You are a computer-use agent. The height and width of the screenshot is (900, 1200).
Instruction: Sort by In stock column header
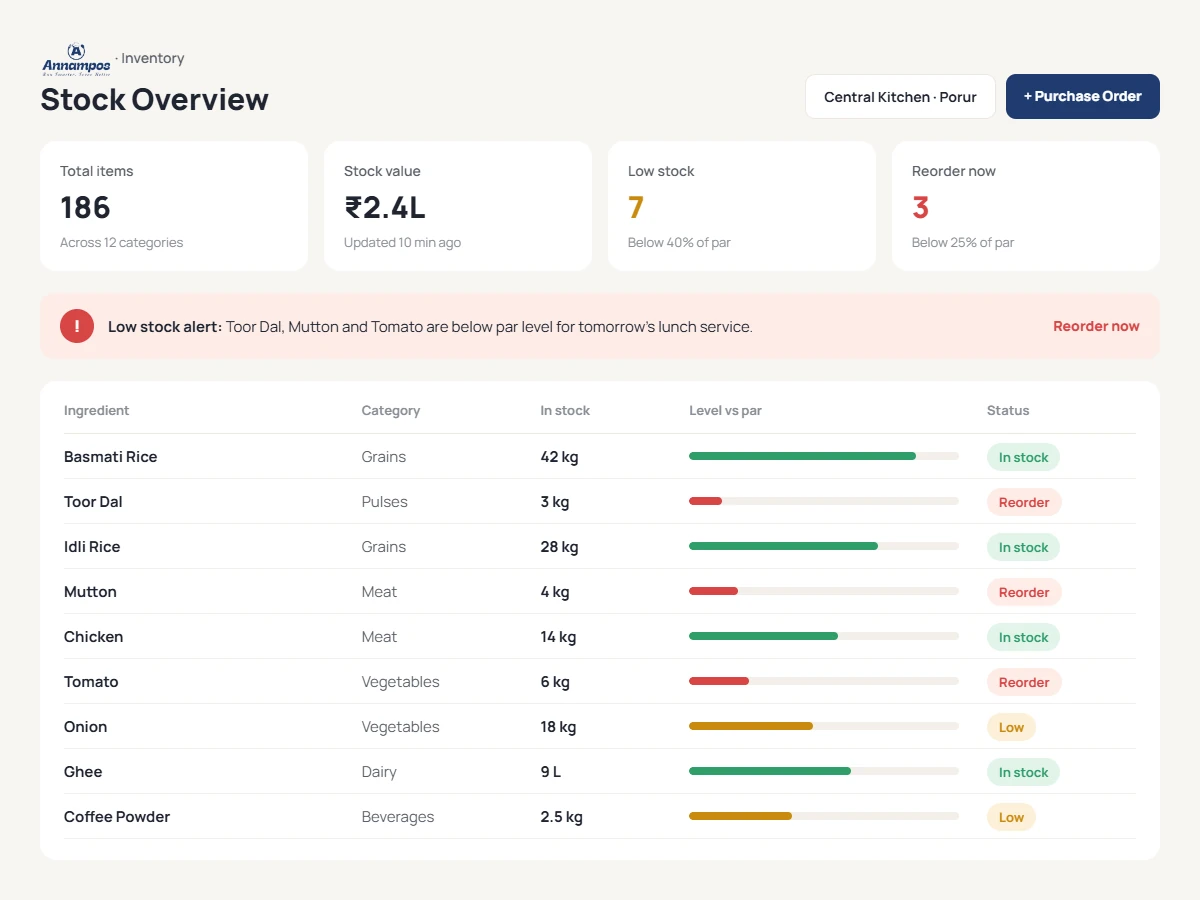tap(565, 411)
